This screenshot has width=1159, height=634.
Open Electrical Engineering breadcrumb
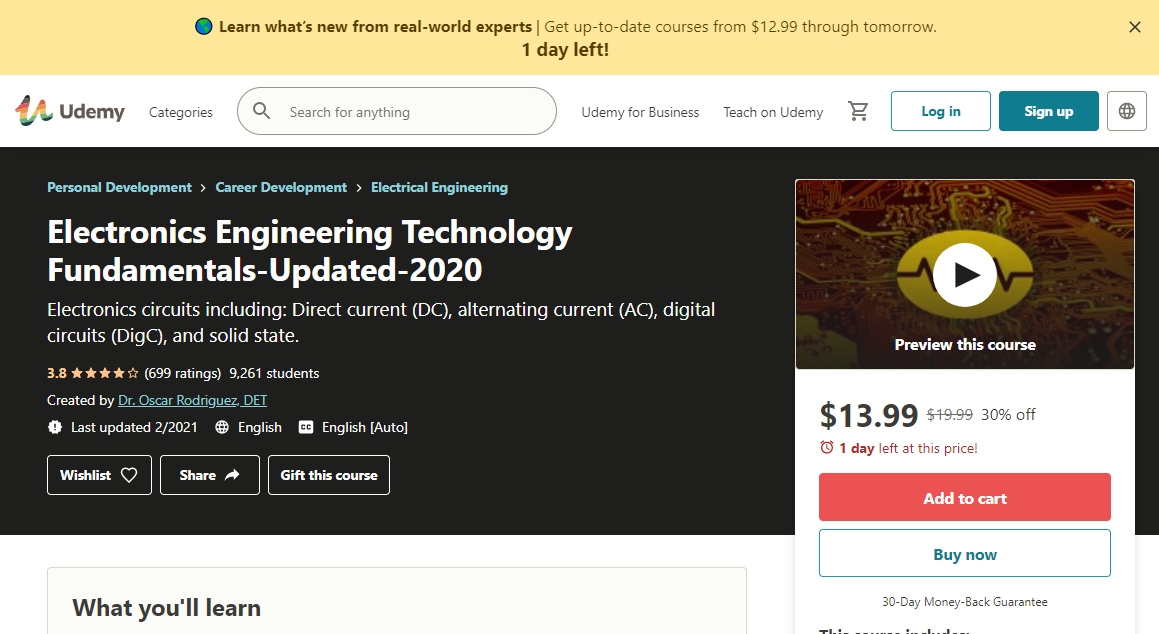point(439,187)
